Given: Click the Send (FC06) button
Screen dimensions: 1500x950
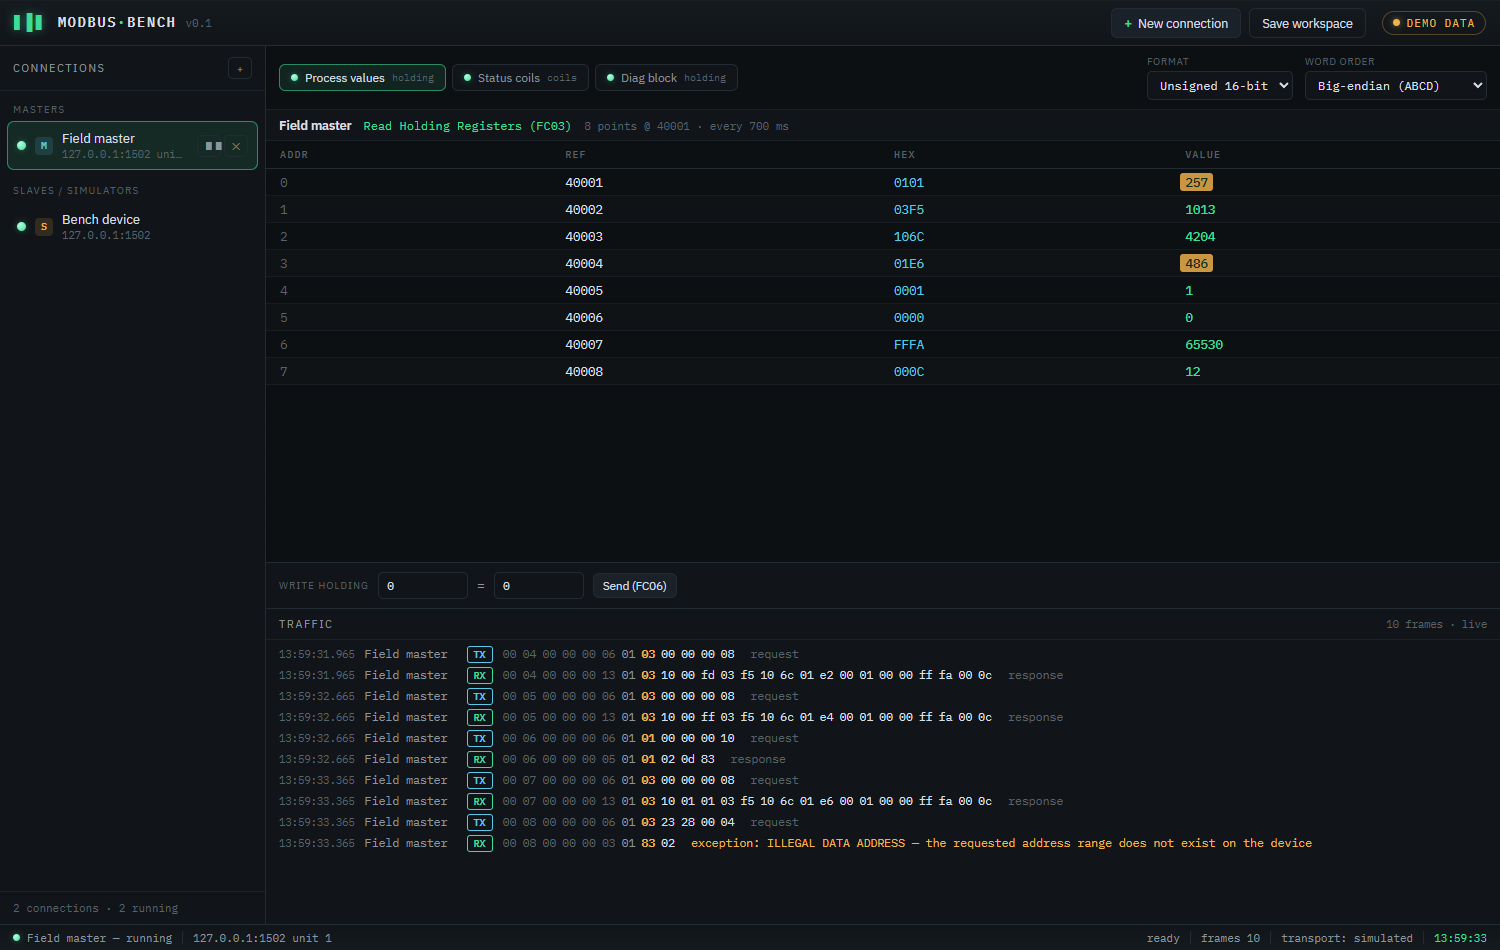Looking at the screenshot, I should (x=635, y=586).
